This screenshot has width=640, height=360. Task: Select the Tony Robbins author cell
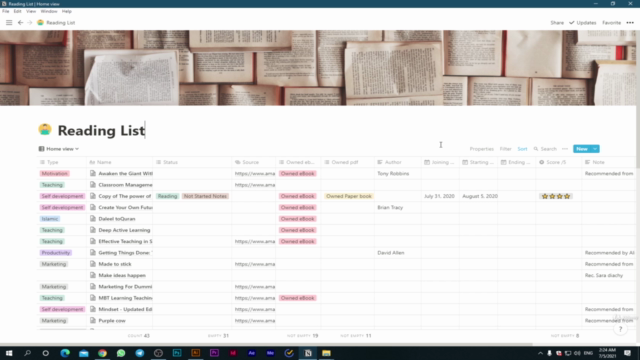click(398, 173)
